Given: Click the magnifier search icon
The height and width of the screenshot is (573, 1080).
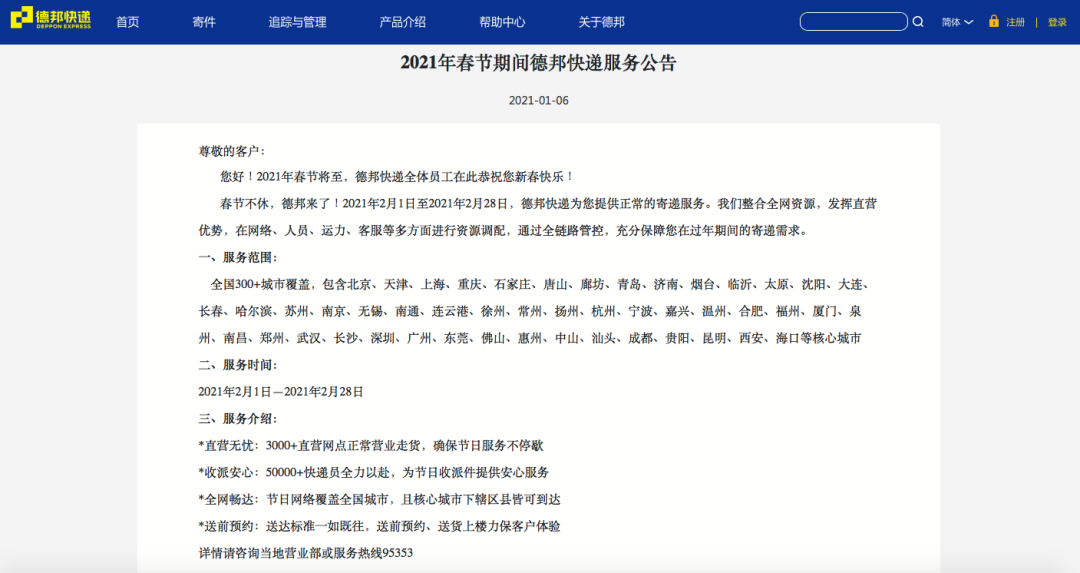Looking at the screenshot, I should (918, 21).
